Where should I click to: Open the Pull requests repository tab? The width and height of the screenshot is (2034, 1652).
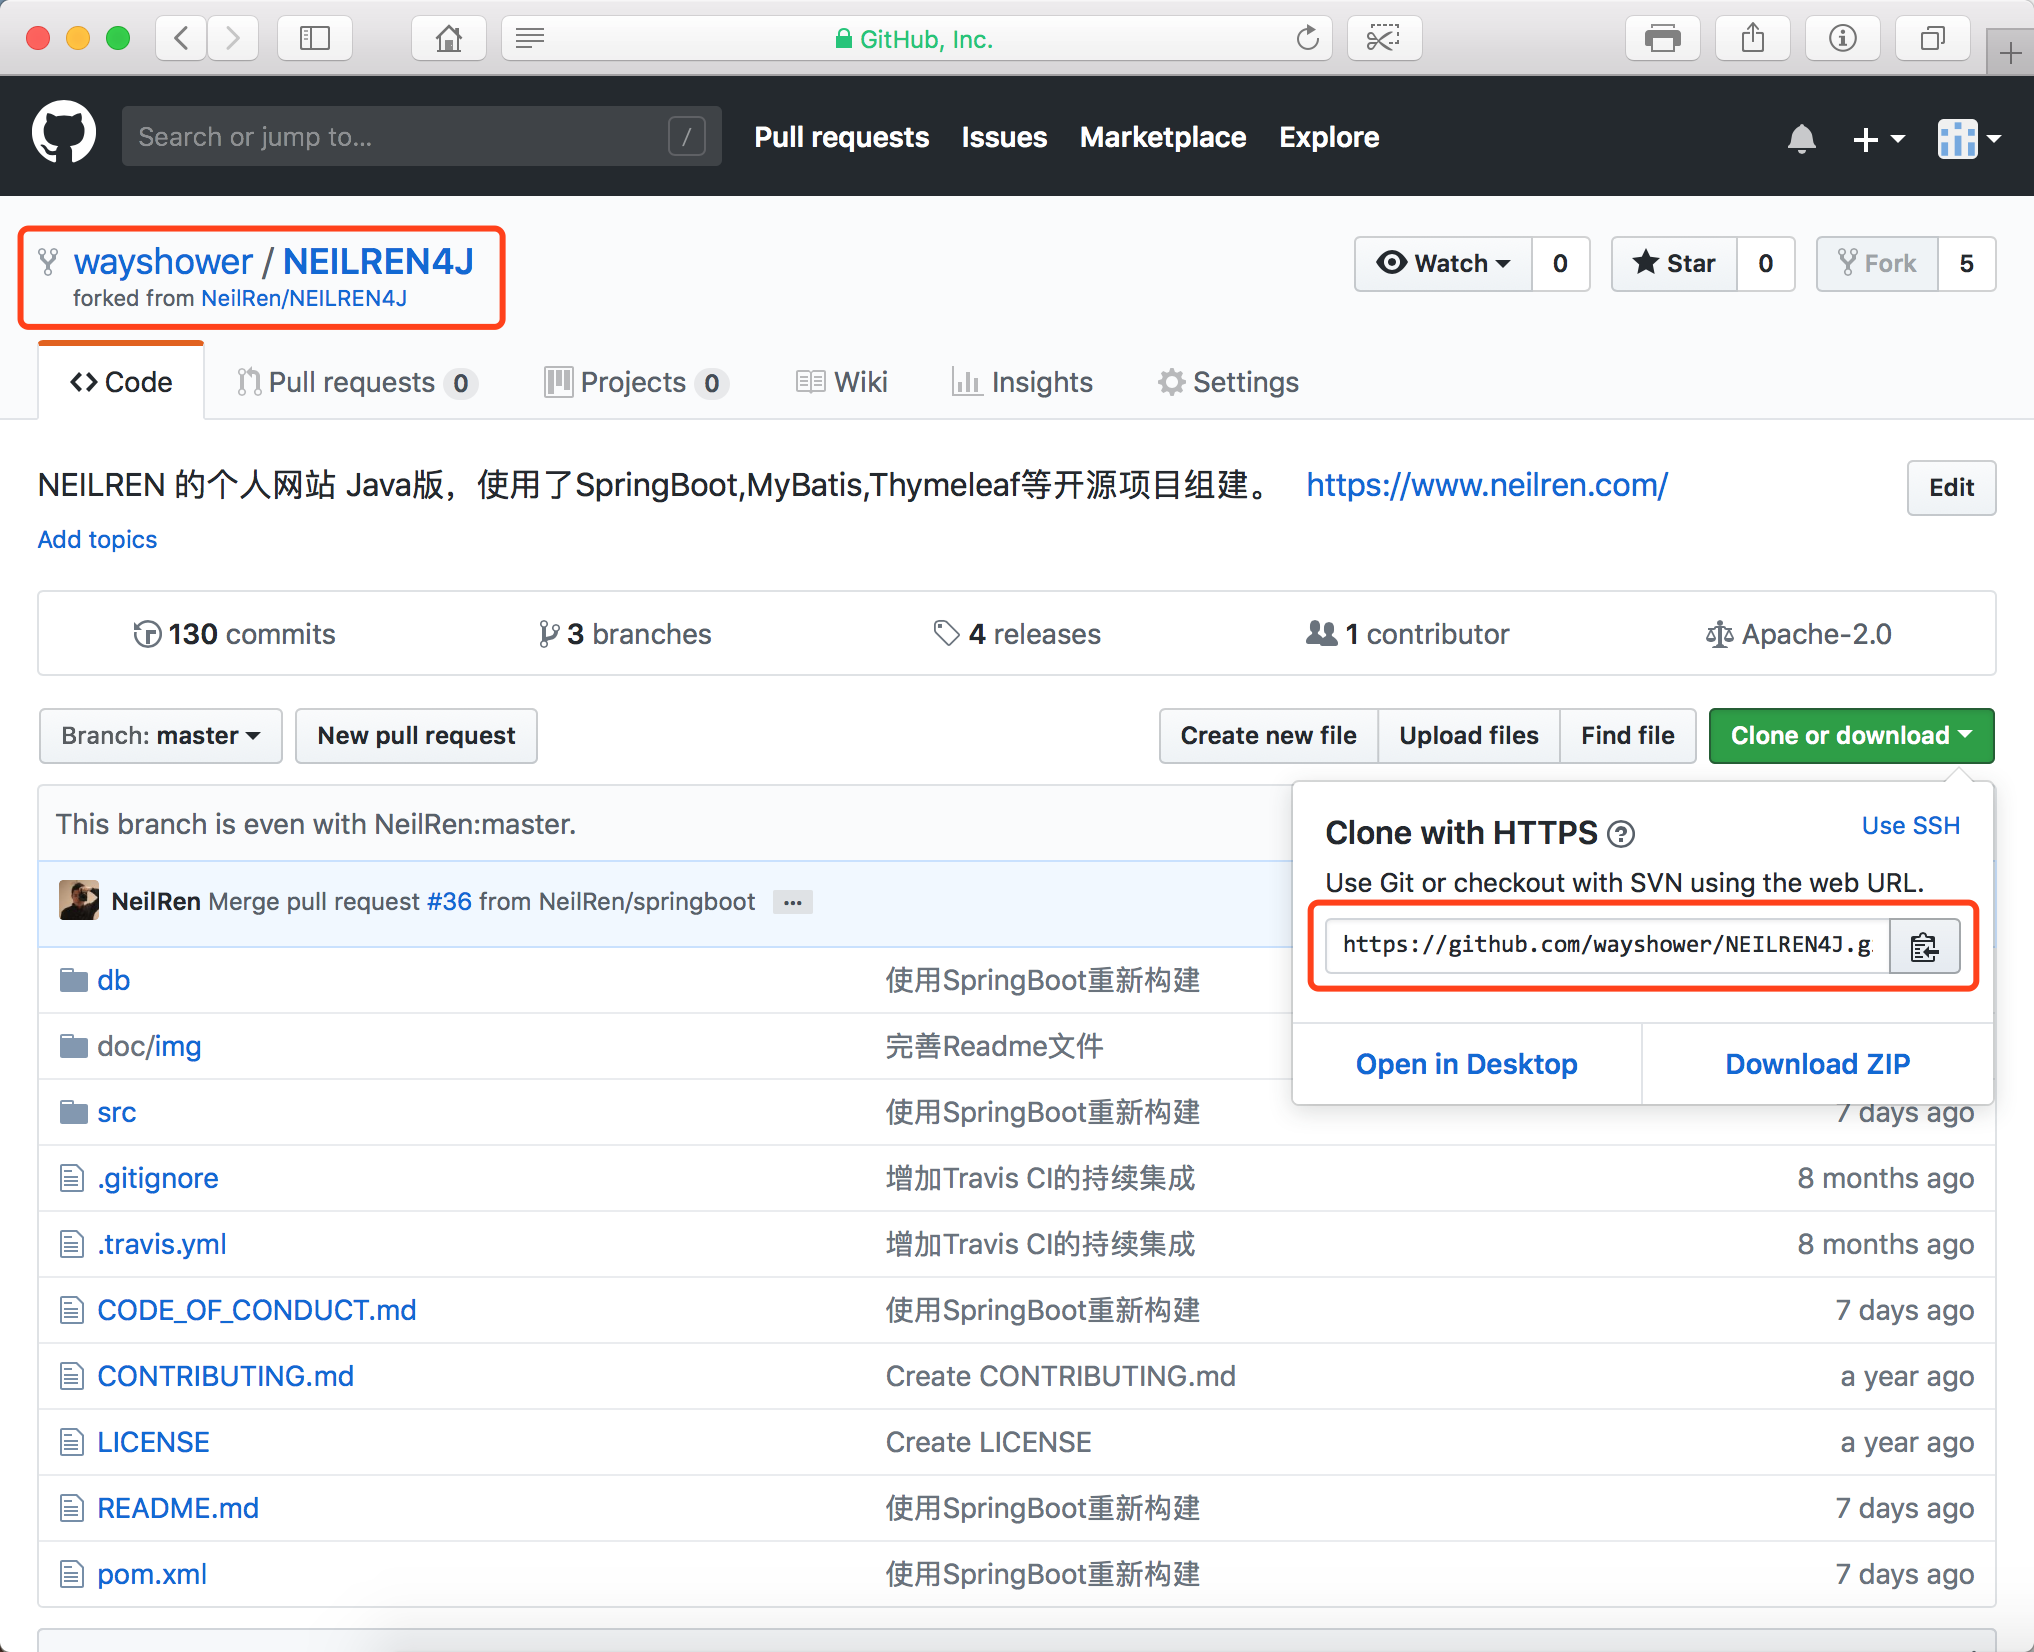357,382
